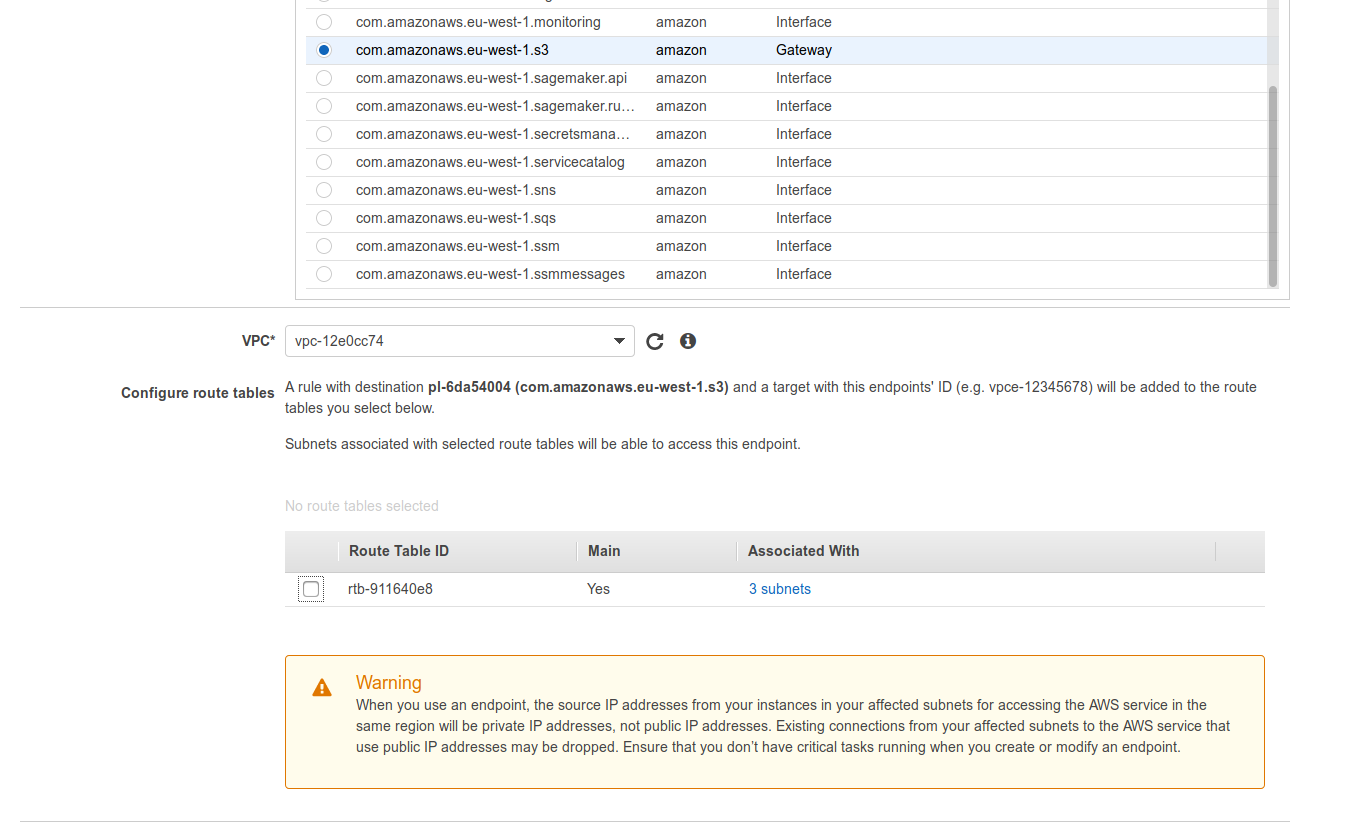This screenshot has height=834, width=1367.
Task: Enable the rtb-911640e8 route table checkbox
Action: (310, 588)
